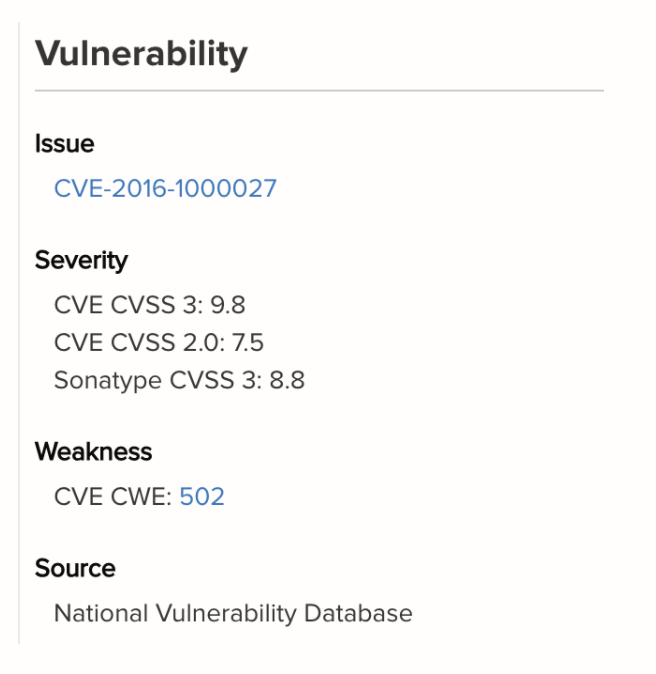The height and width of the screenshot is (674, 656).
Task: Click the divider line under Vulnerability heading
Action: tap(319, 91)
